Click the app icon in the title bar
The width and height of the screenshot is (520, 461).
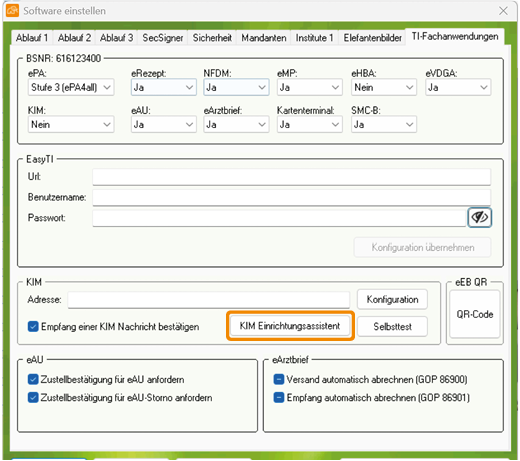click(12, 10)
